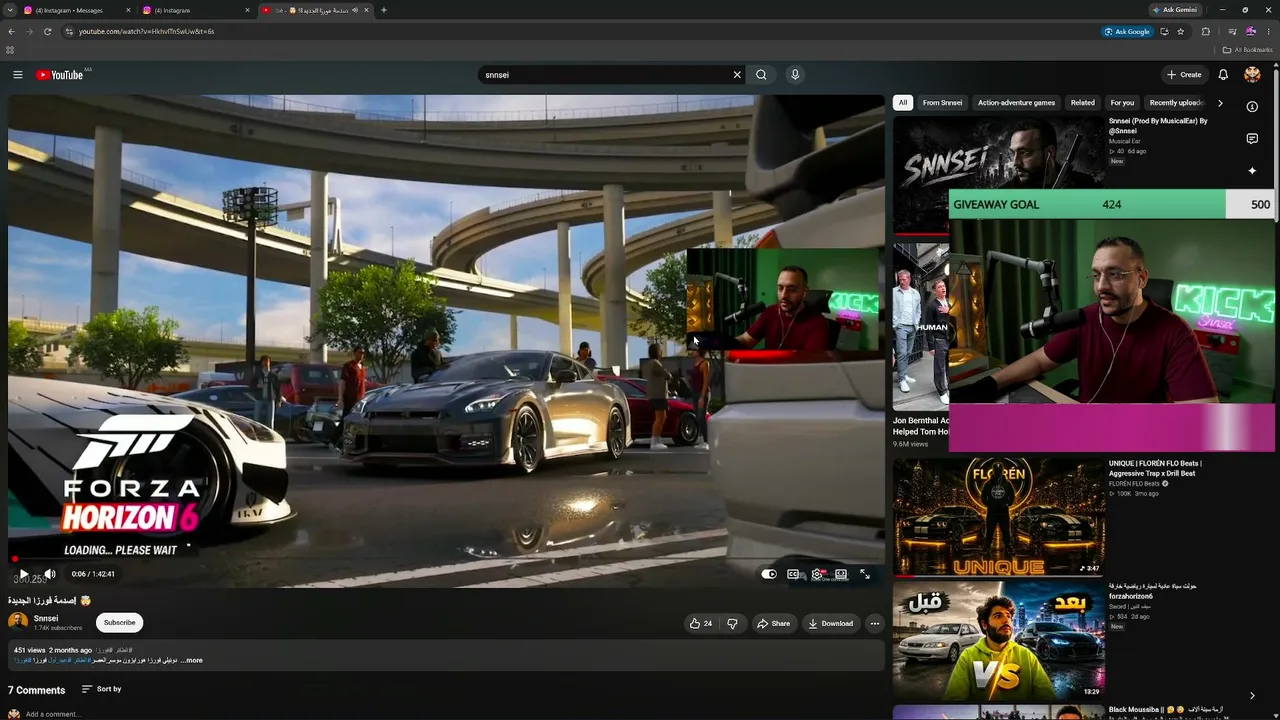
Task: Open the forzahorizon6 'VS' video thumbnail
Action: (999, 641)
